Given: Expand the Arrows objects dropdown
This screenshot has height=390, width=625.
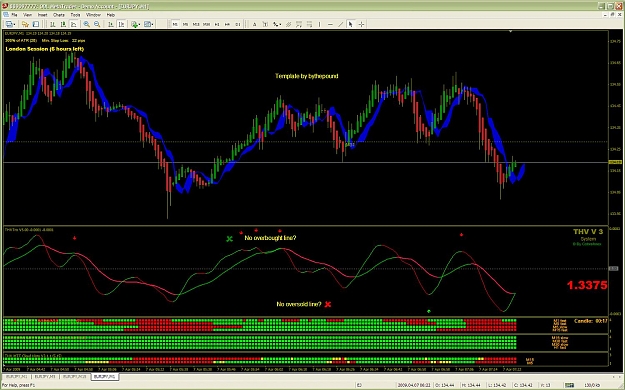Looking at the screenshot, I should click(280, 25).
